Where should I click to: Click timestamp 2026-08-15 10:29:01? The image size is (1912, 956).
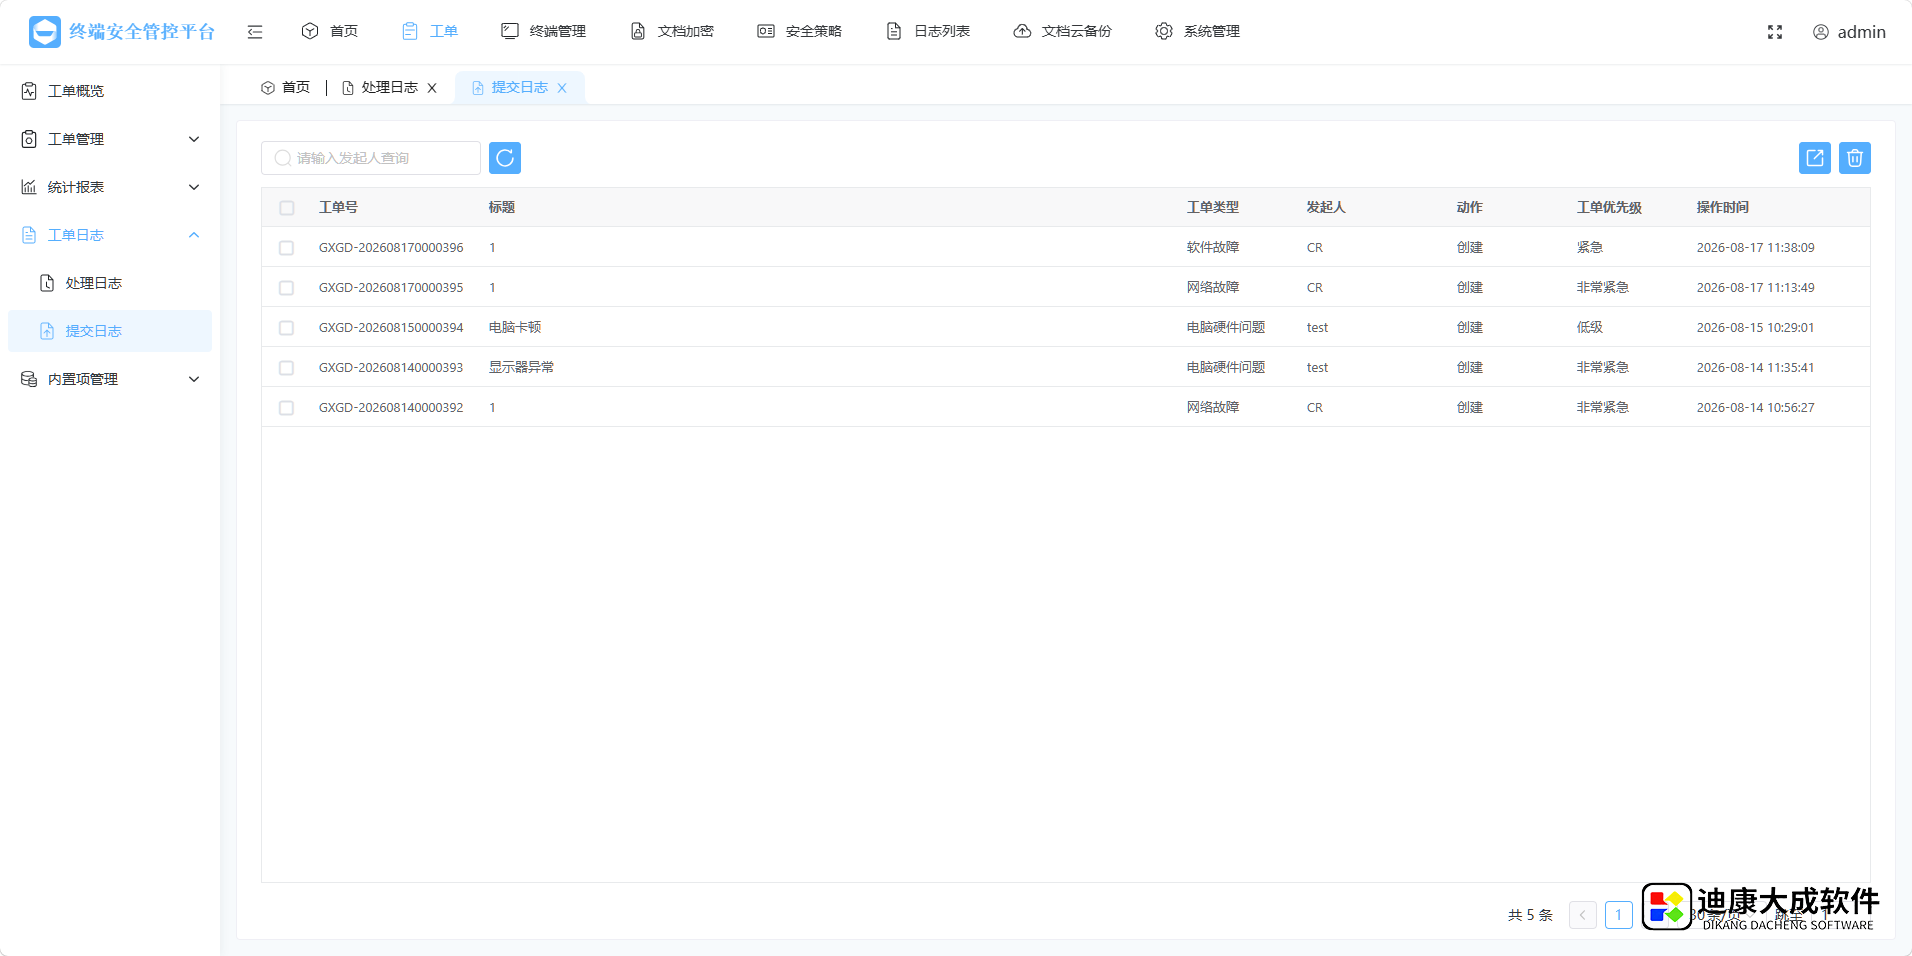(x=1756, y=327)
